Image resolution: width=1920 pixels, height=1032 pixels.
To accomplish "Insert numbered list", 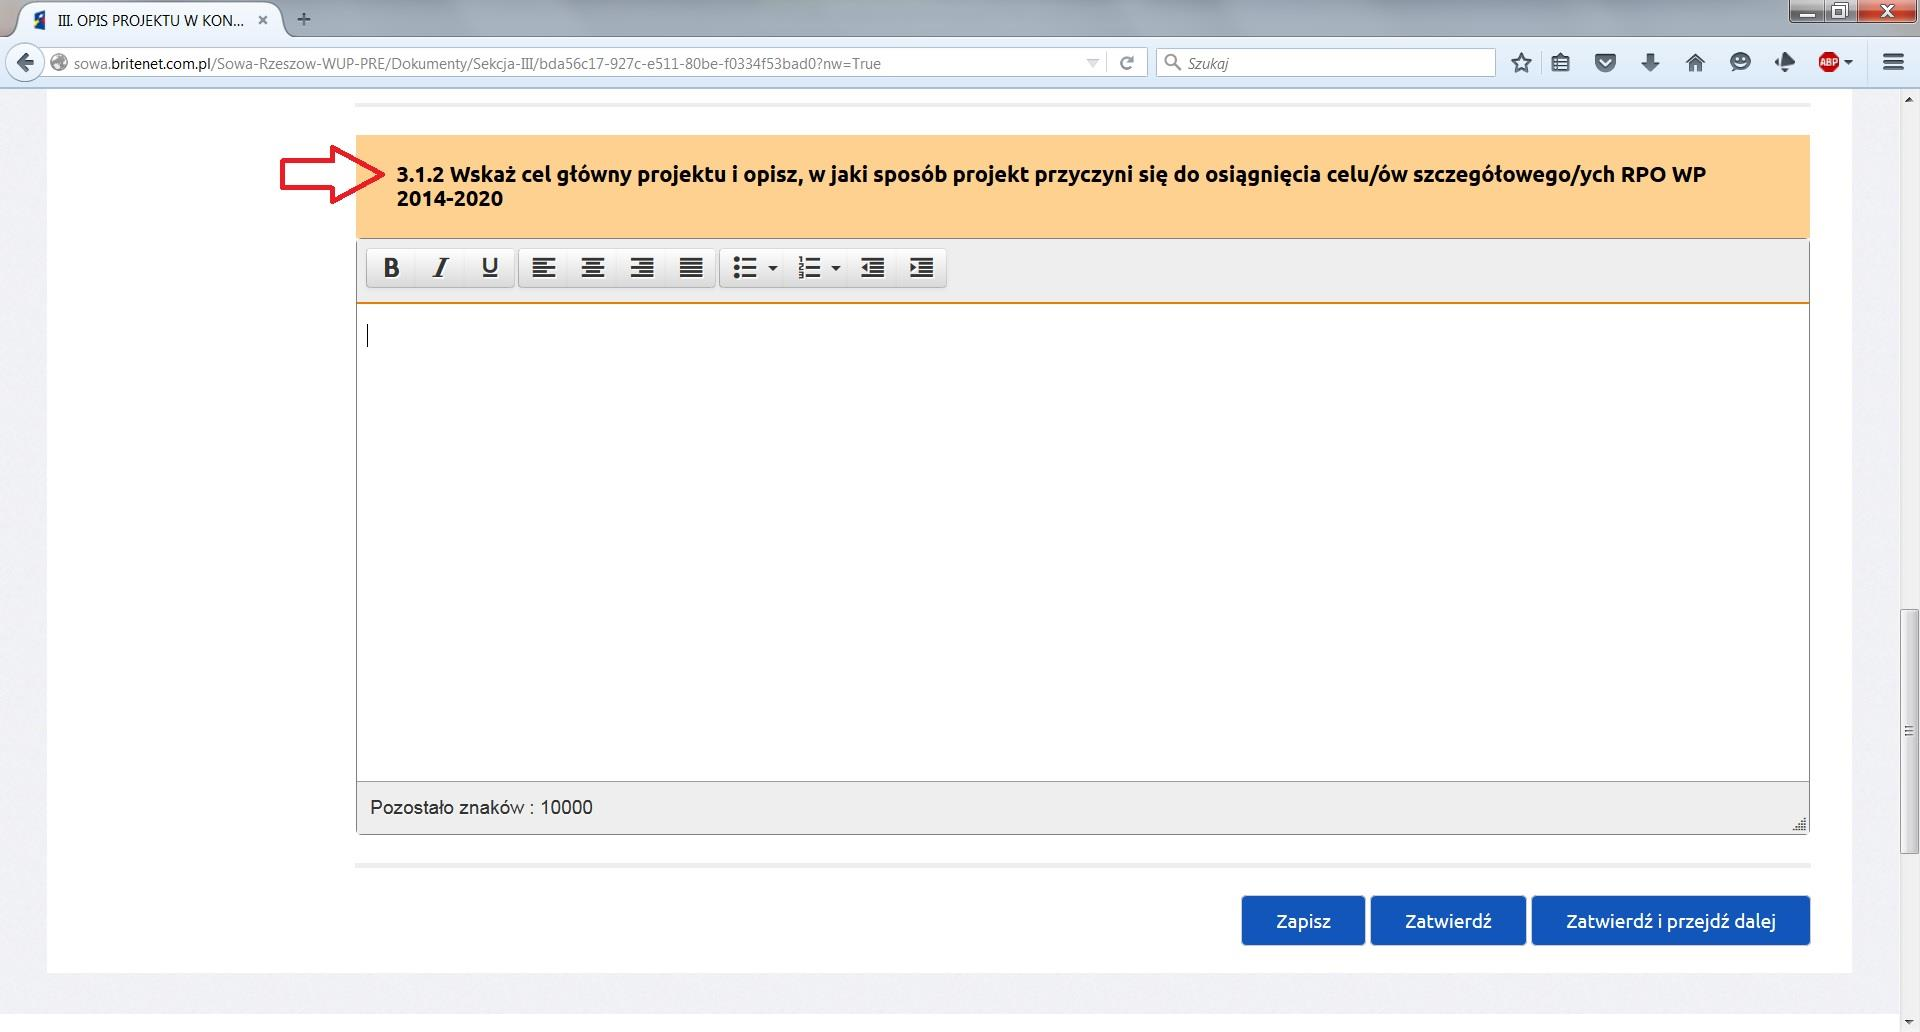I will point(808,268).
